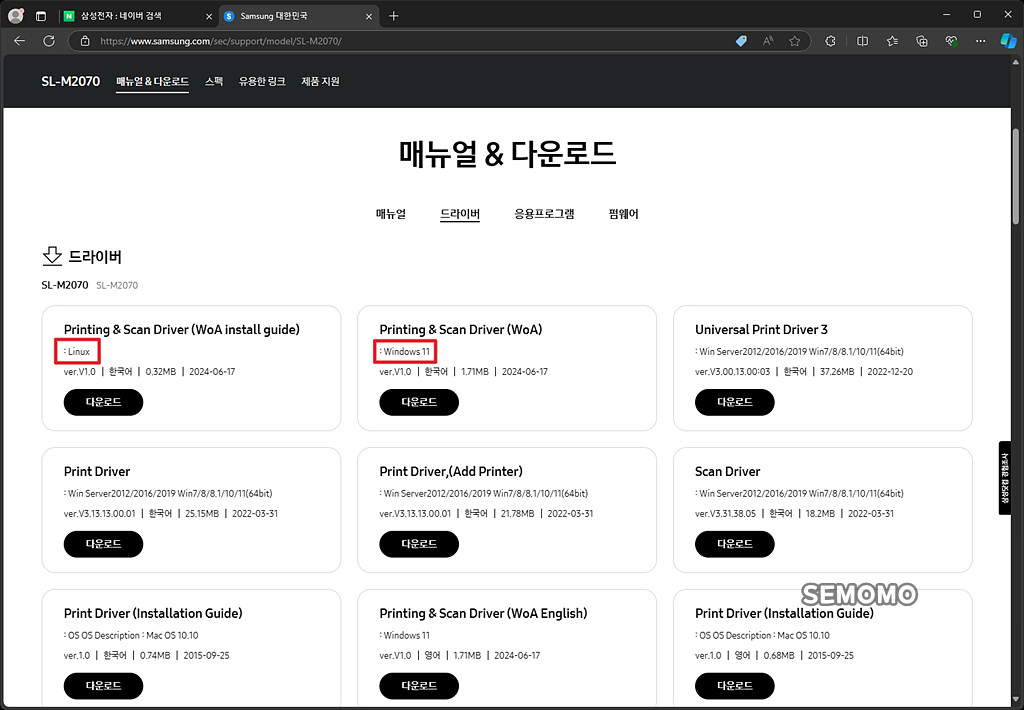This screenshot has width=1024, height=710.
Task: Click the download arrow icon beside 드라이버
Action: (52, 256)
